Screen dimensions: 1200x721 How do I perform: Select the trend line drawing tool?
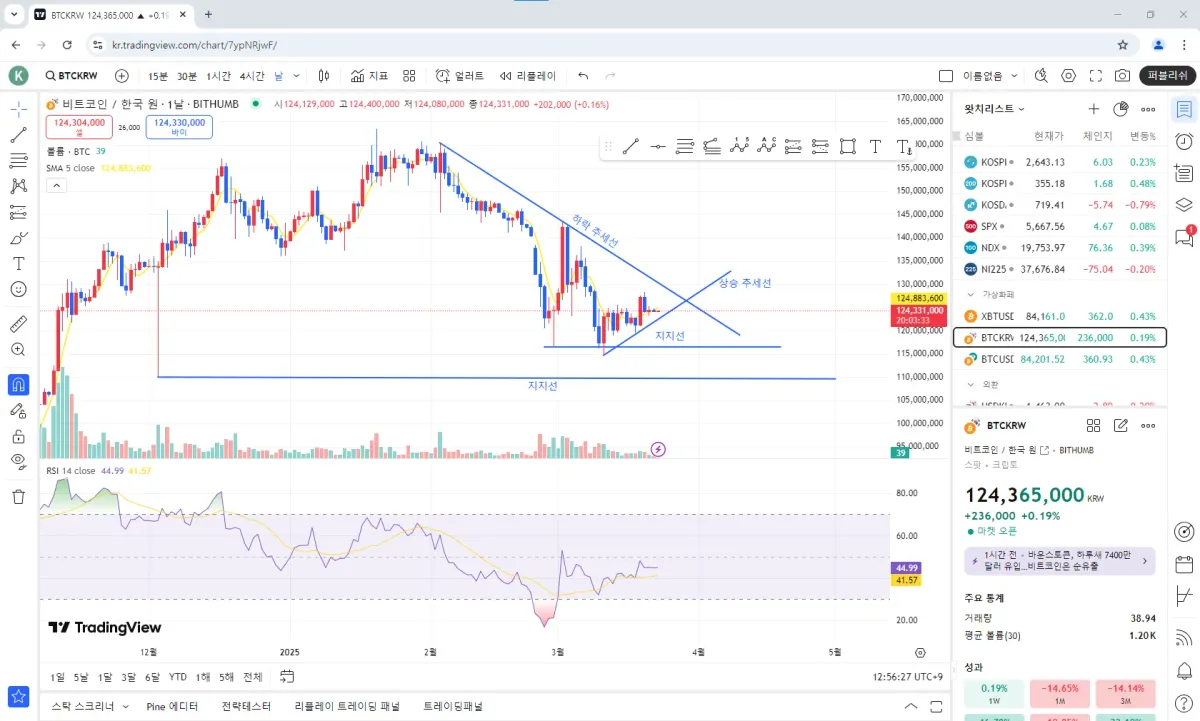[18, 134]
